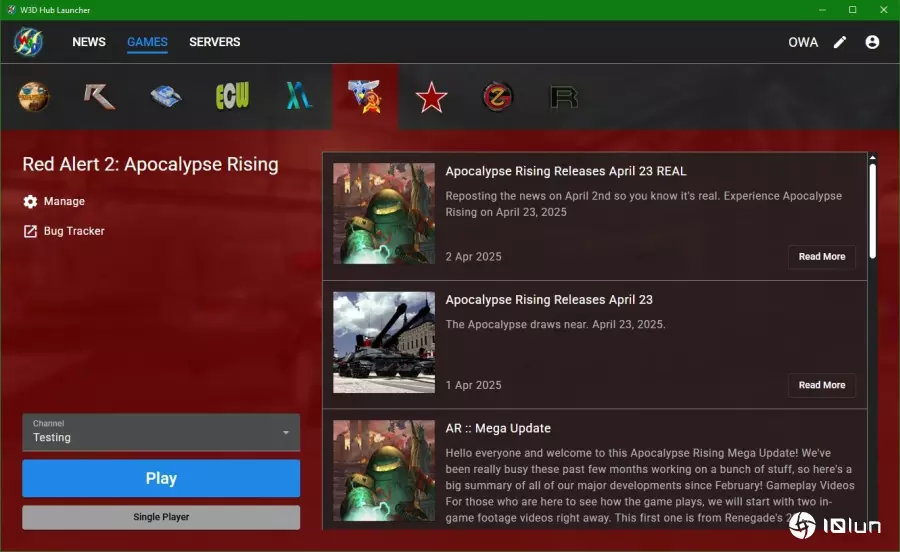
Task: Read More on the April 23 REAL article
Action: pyautogui.click(x=821, y=256)
